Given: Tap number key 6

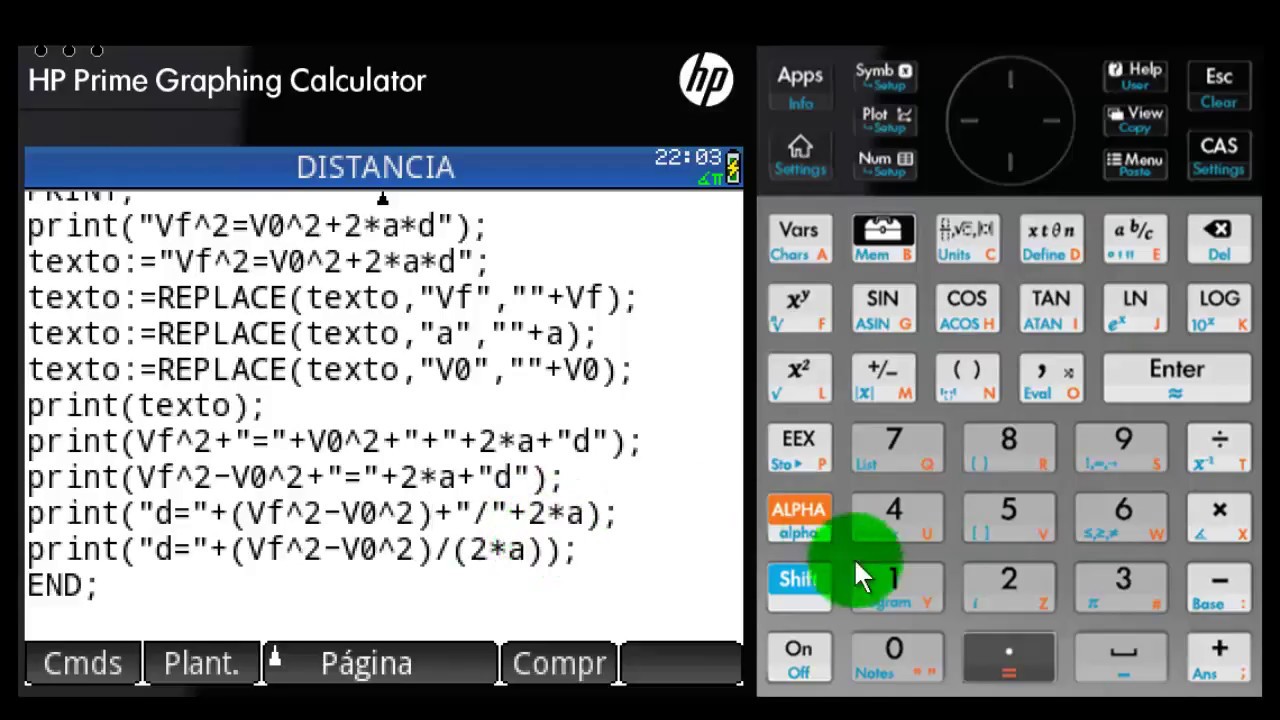Looking at the screenshot, I should [x=1123, y=519].
